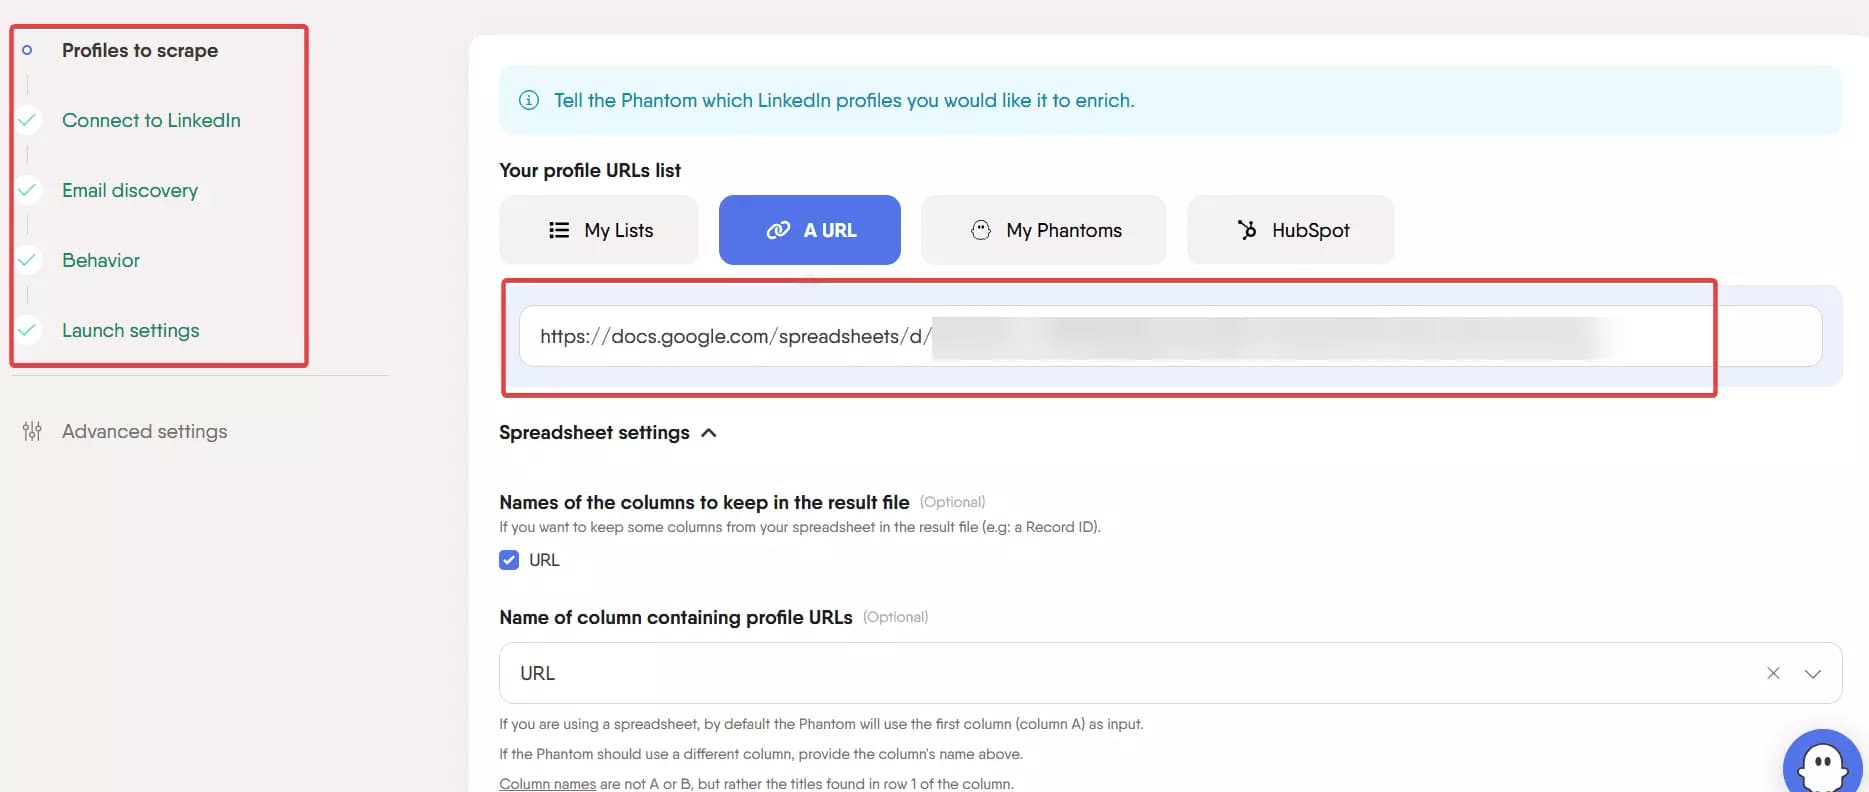The height and width of the screenshot is (792, 1869).
Task: Click the clear X inside the URL column field
Action: coord(1773,673)
